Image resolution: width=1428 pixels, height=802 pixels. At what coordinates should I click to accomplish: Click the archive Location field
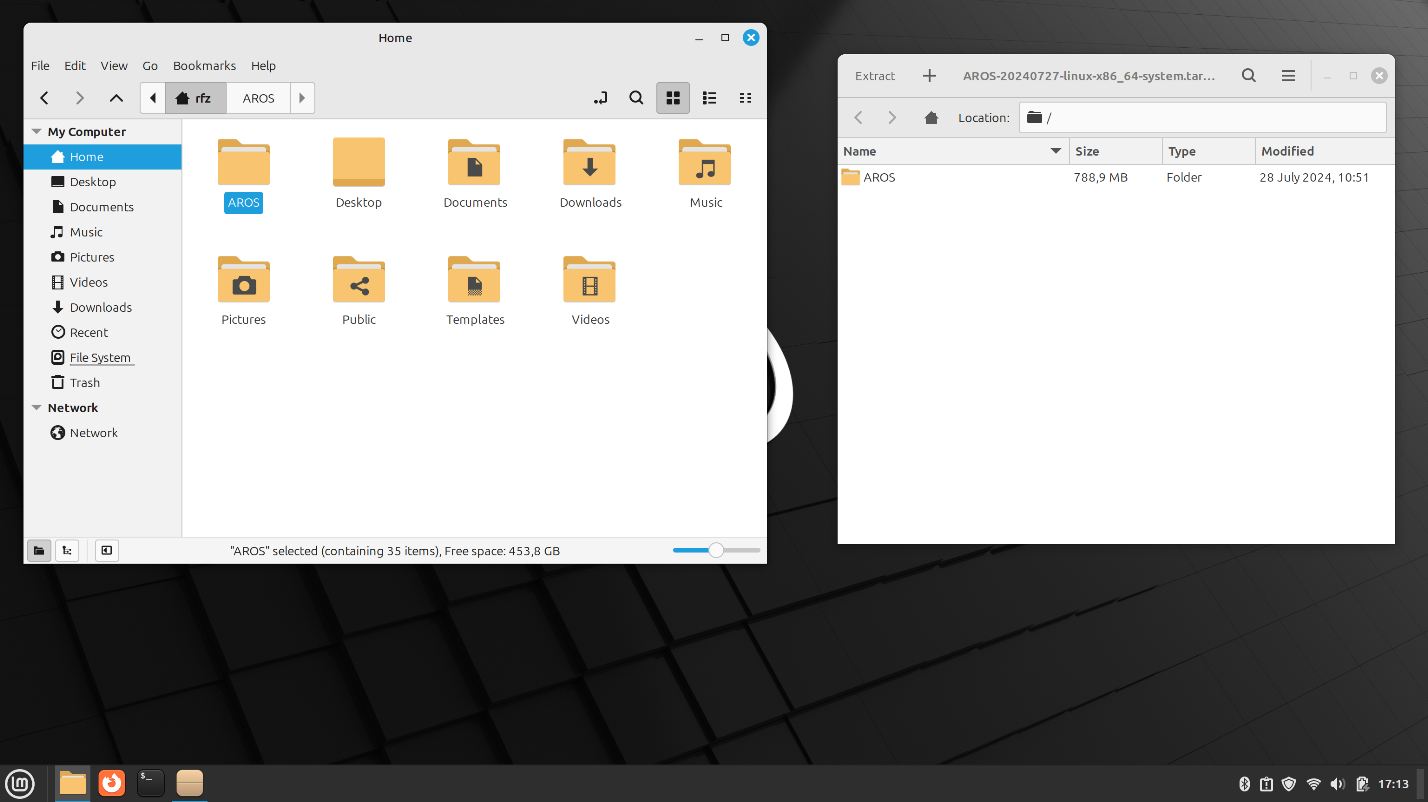coord(1203,118)
